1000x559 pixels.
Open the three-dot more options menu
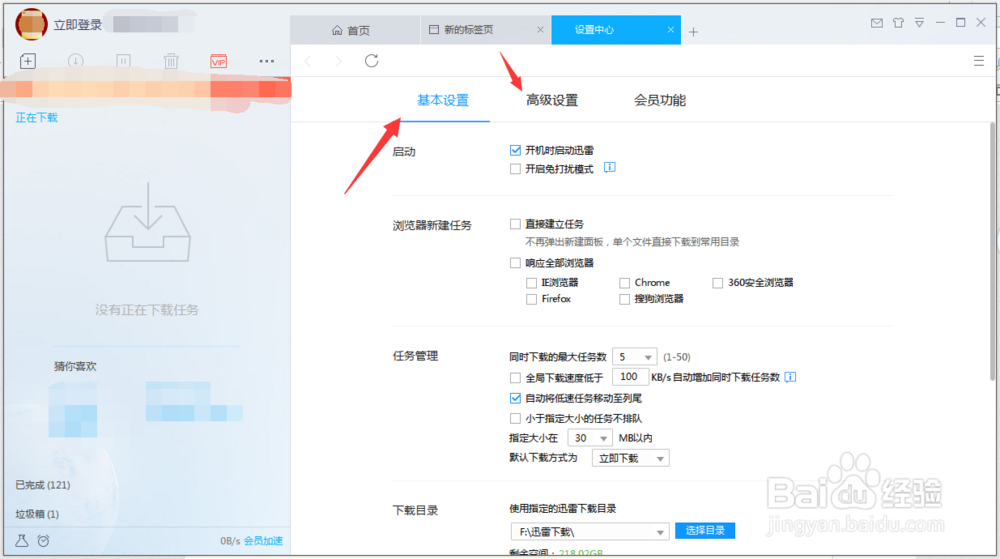coord(267,61)
